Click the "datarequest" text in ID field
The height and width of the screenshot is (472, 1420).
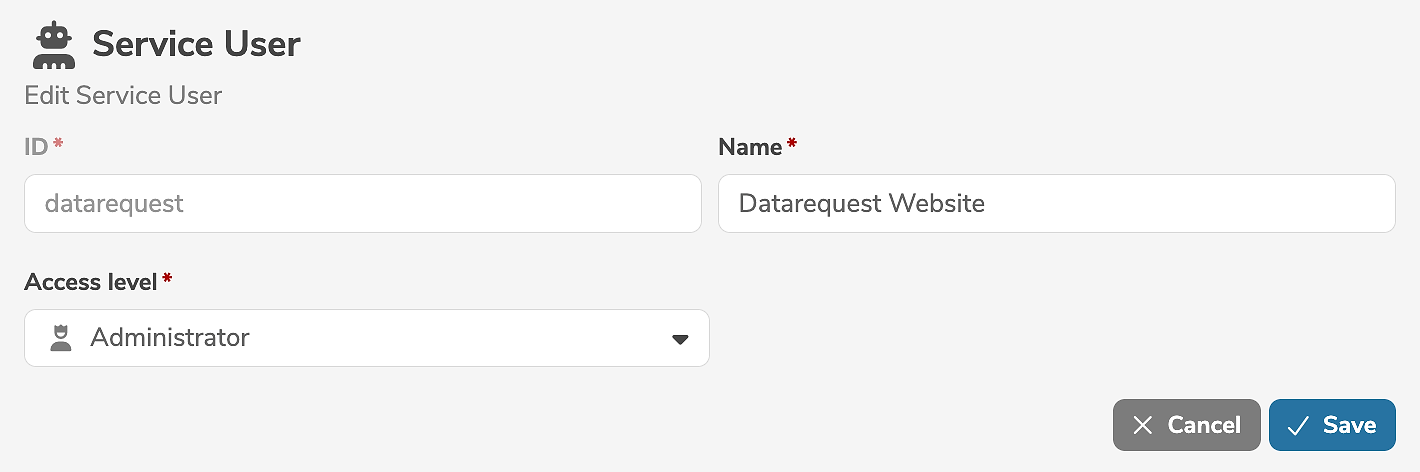pos(115,204)
